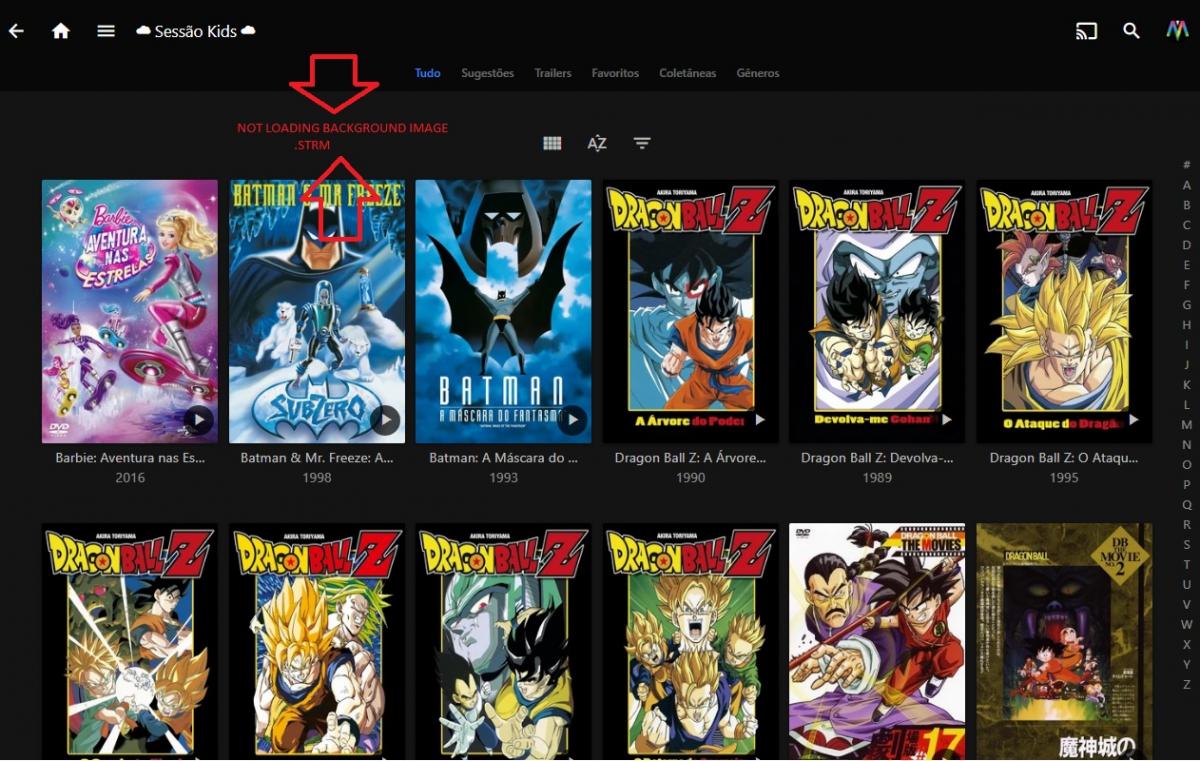Open the Dragon Ball Z: O Ataqu... title link
The image size is (1200, 761).
[x=1064, y=458]
